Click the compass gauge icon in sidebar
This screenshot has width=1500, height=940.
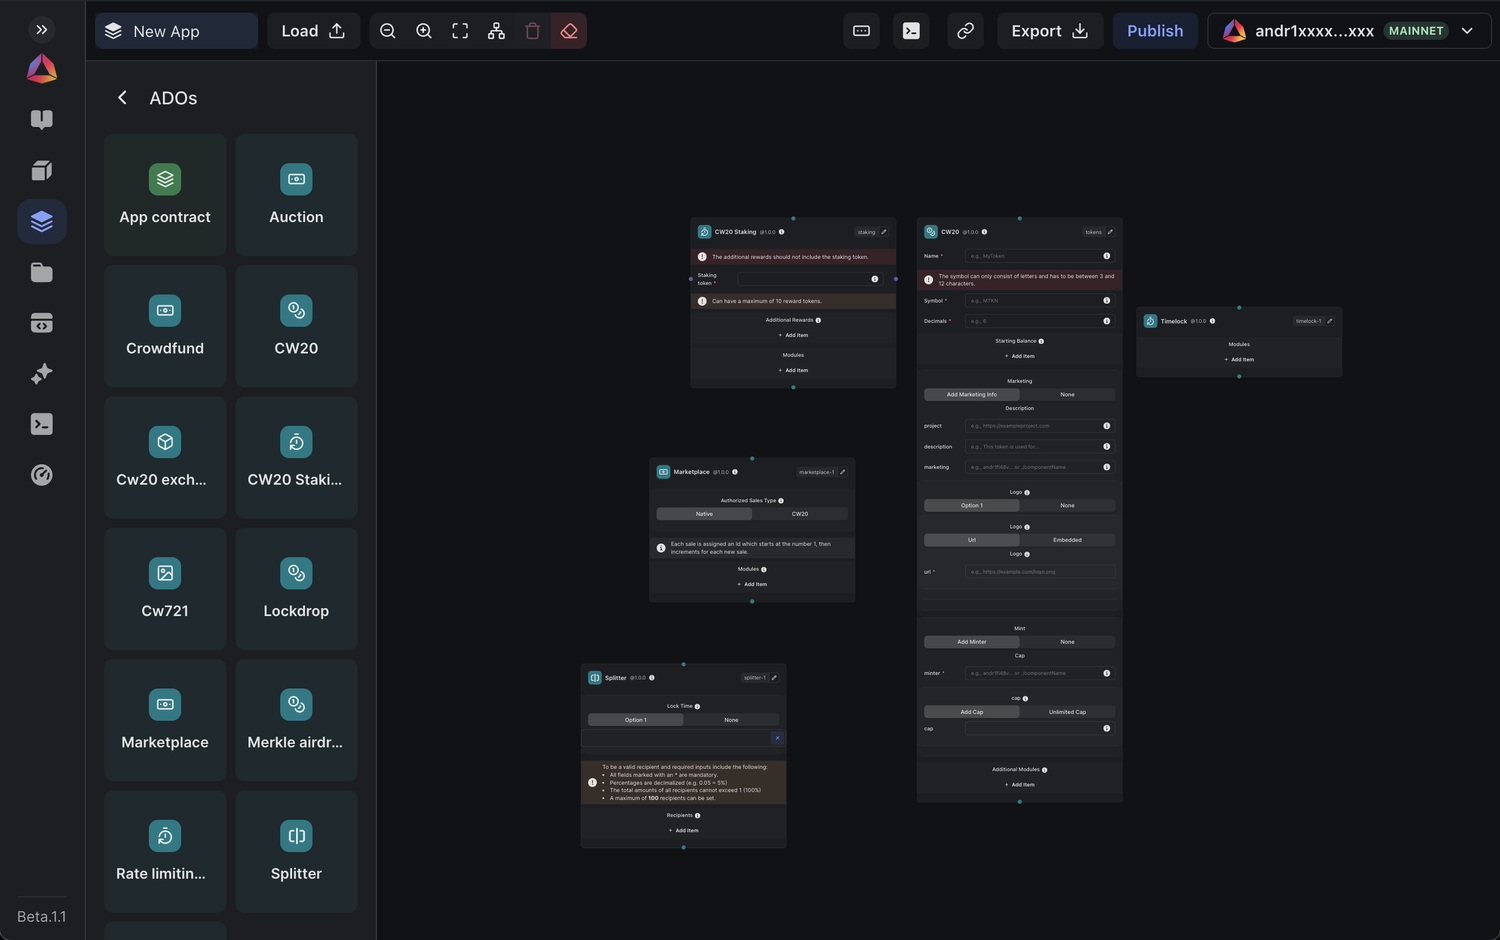(41, 475)
